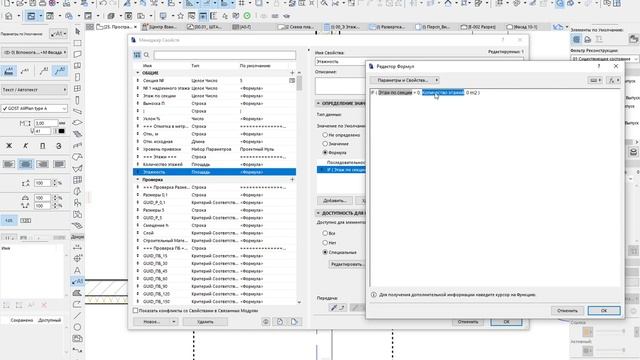
Task: Select the Специальные availability radio button
Action: 325,252
